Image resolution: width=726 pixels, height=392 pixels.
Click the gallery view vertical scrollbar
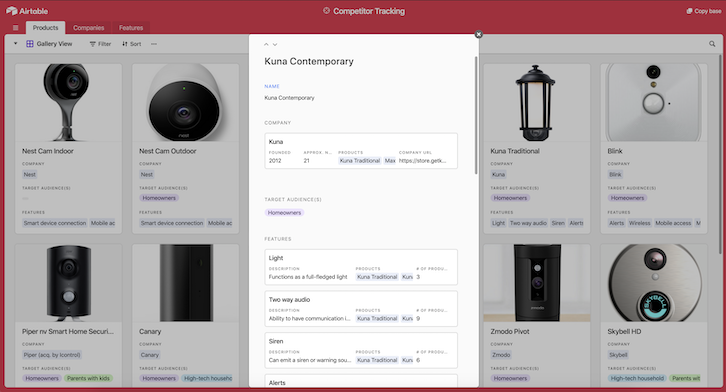(720, 155)
